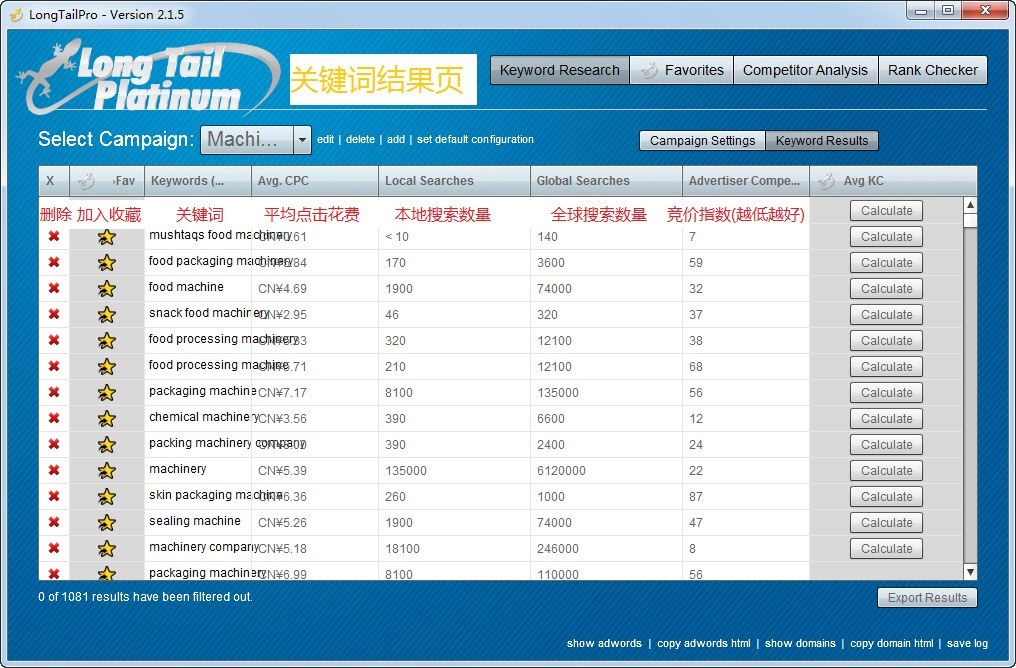Sort by Keywords column header
Image resolution: width=1016 pixels, height=668 pixels.
pyautogui.click(x=198, y=181)
